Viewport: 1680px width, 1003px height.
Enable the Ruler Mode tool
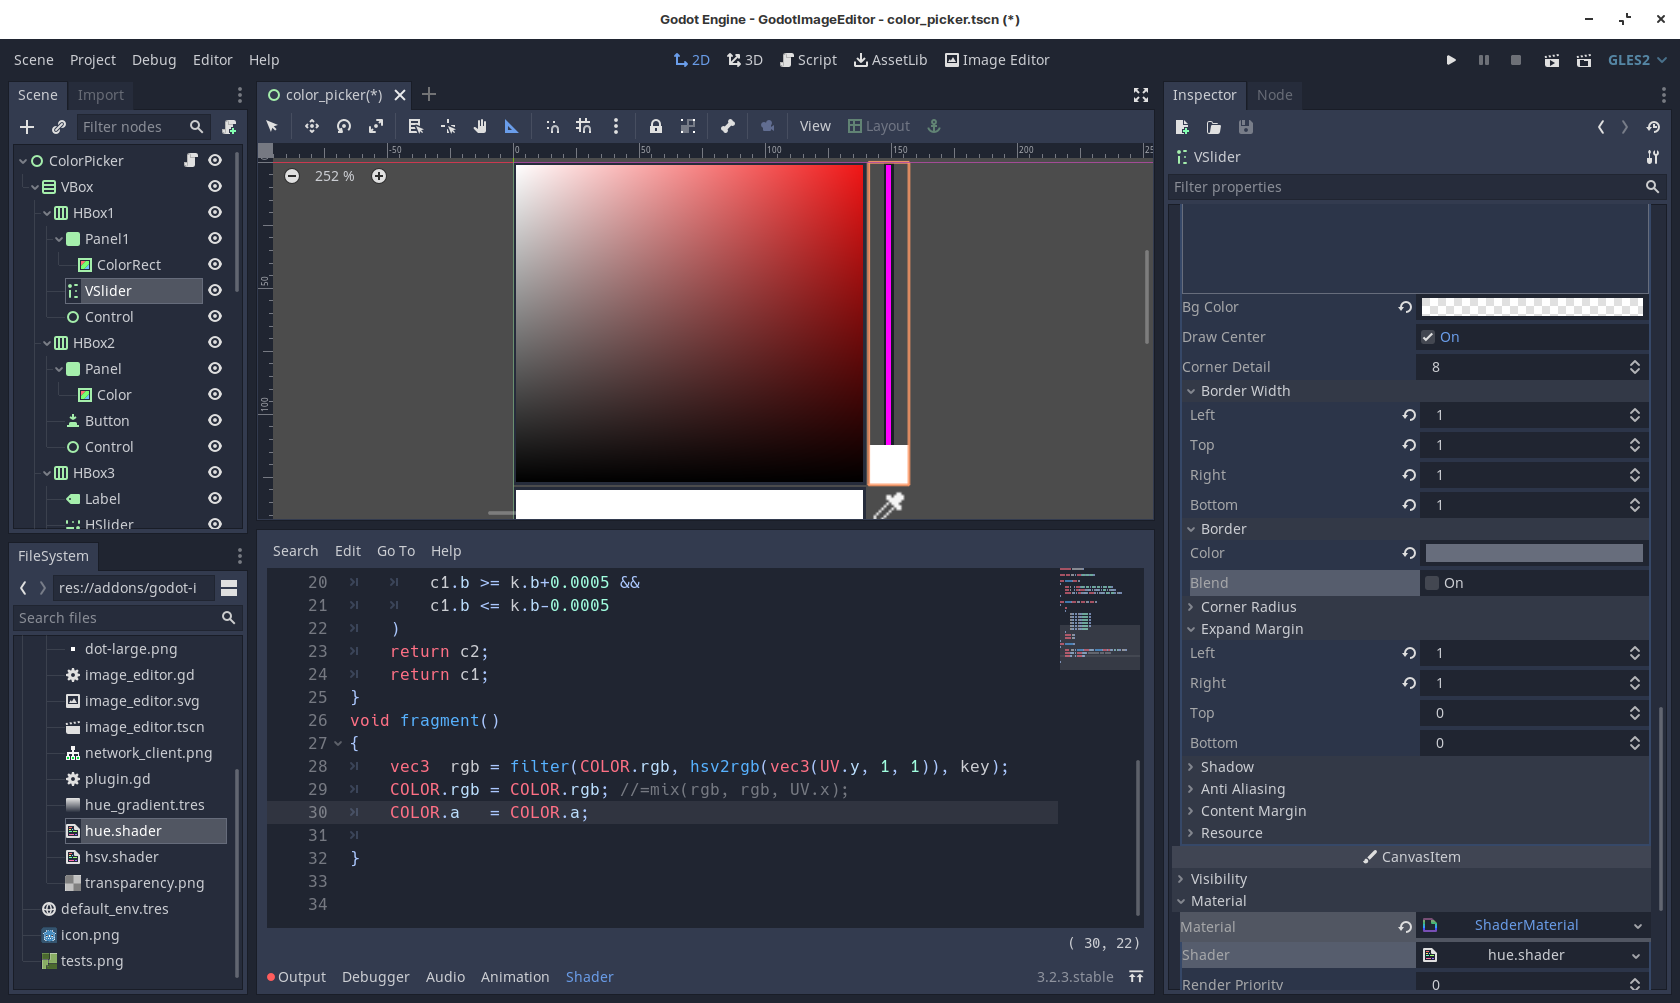click(x=511, y=126)
